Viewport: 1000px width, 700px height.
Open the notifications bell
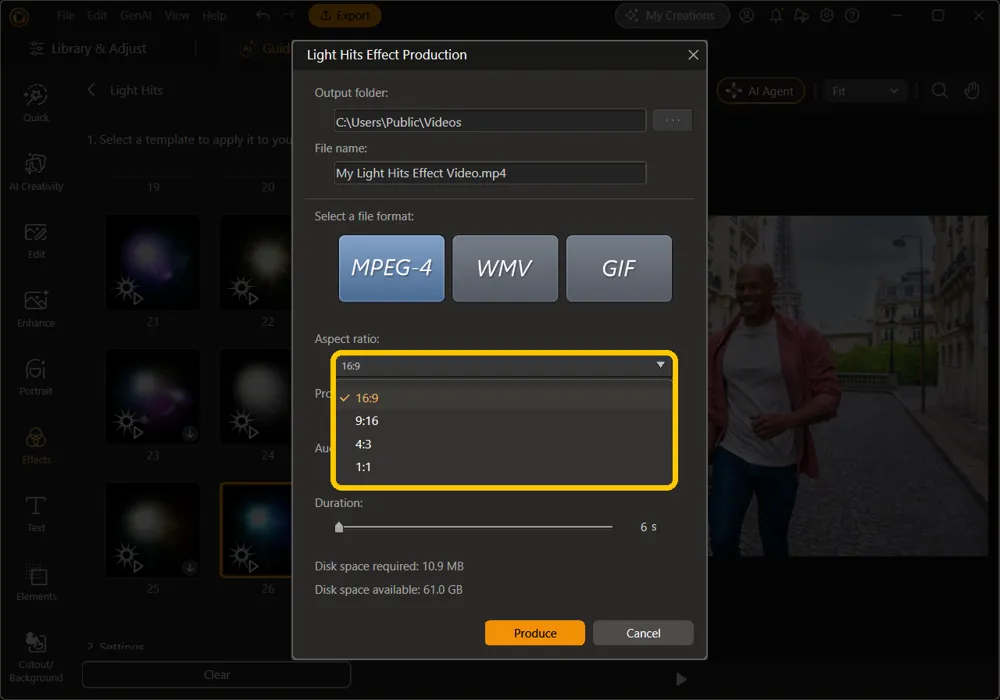tap(776, 15)
